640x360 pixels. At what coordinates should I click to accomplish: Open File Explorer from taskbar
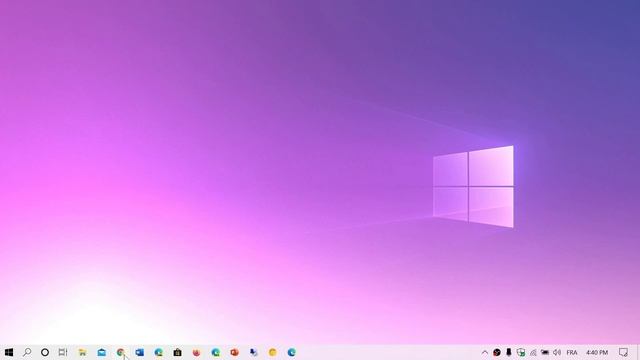(82, 352)
